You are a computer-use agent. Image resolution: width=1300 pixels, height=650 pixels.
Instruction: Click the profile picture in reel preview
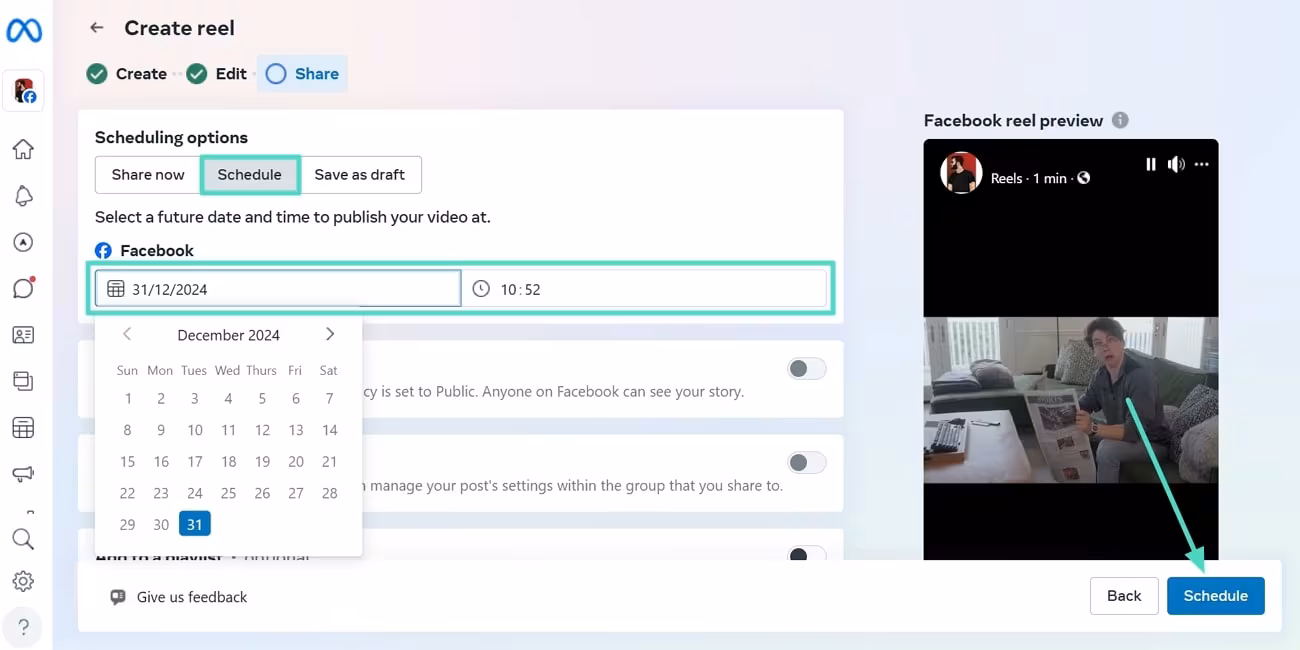(x=961, y=173)
